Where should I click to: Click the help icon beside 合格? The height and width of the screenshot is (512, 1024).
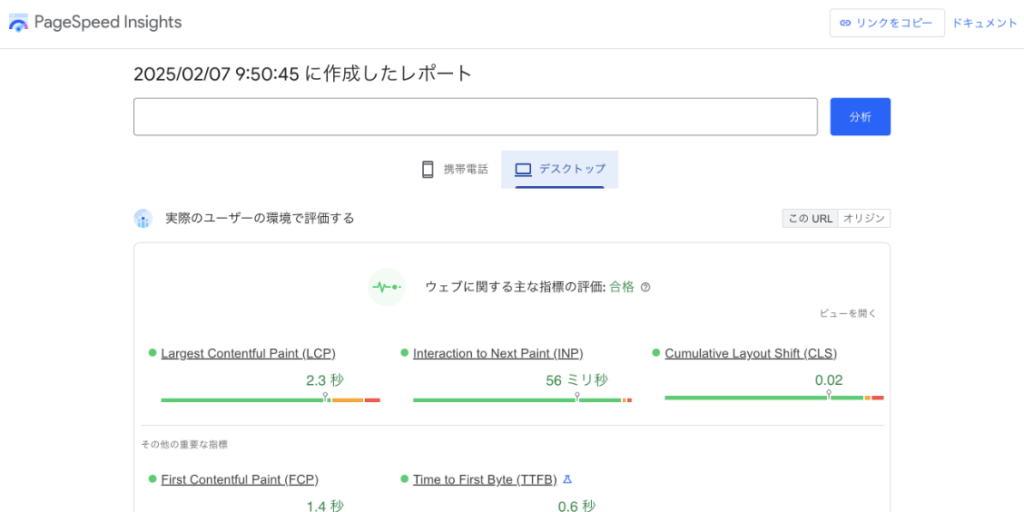pyautogui.click(x=645, y=287)
